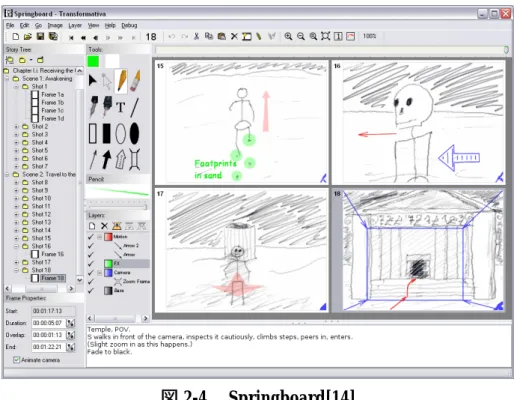Click the green foreground color swatch
Viewport: 514px width, 400px height.
93,61
